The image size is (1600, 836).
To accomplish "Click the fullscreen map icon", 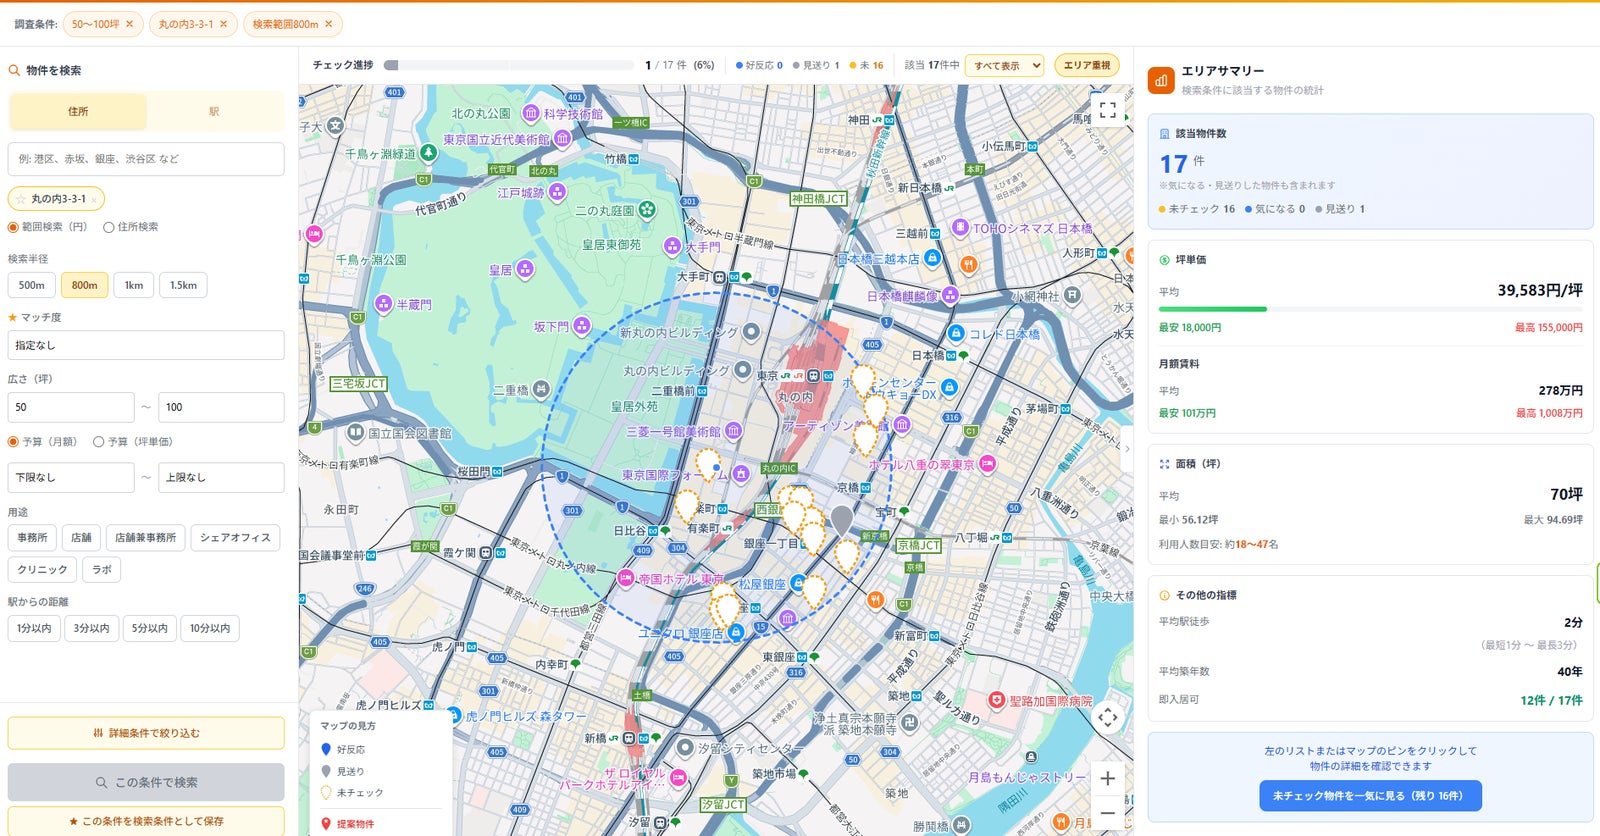I will coord(1107,110).
